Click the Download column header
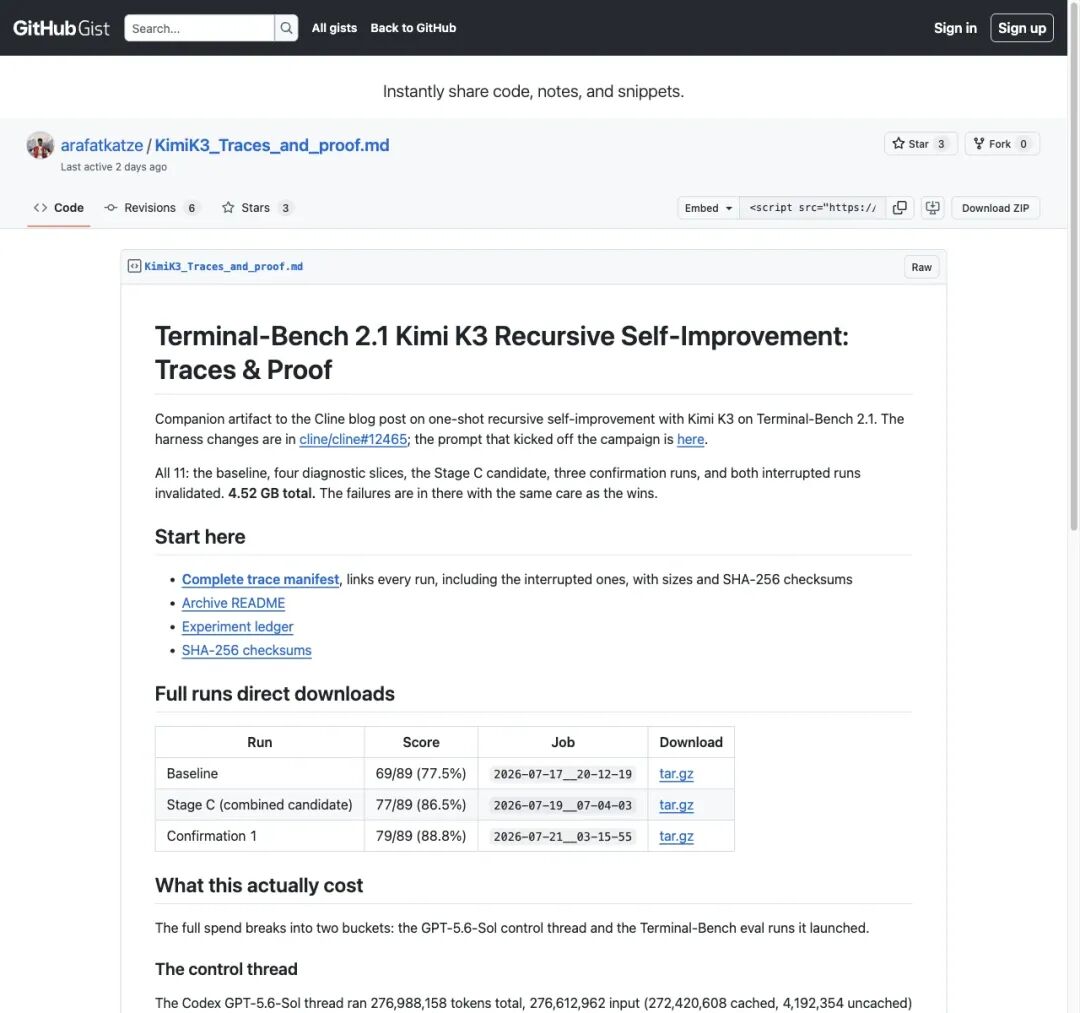This screenshot has height=1013, width=1080. coord(691,742)
